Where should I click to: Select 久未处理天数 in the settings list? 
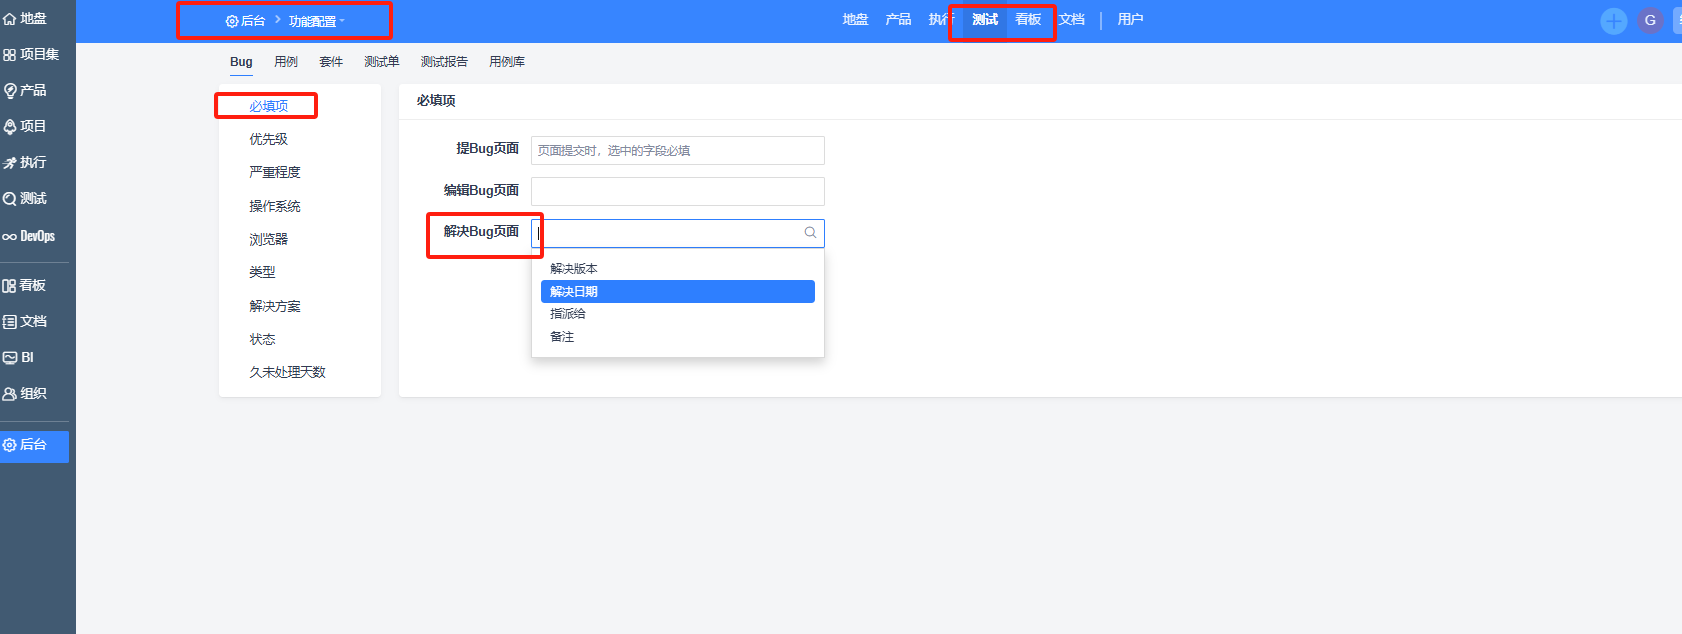[x=288, y=372]
